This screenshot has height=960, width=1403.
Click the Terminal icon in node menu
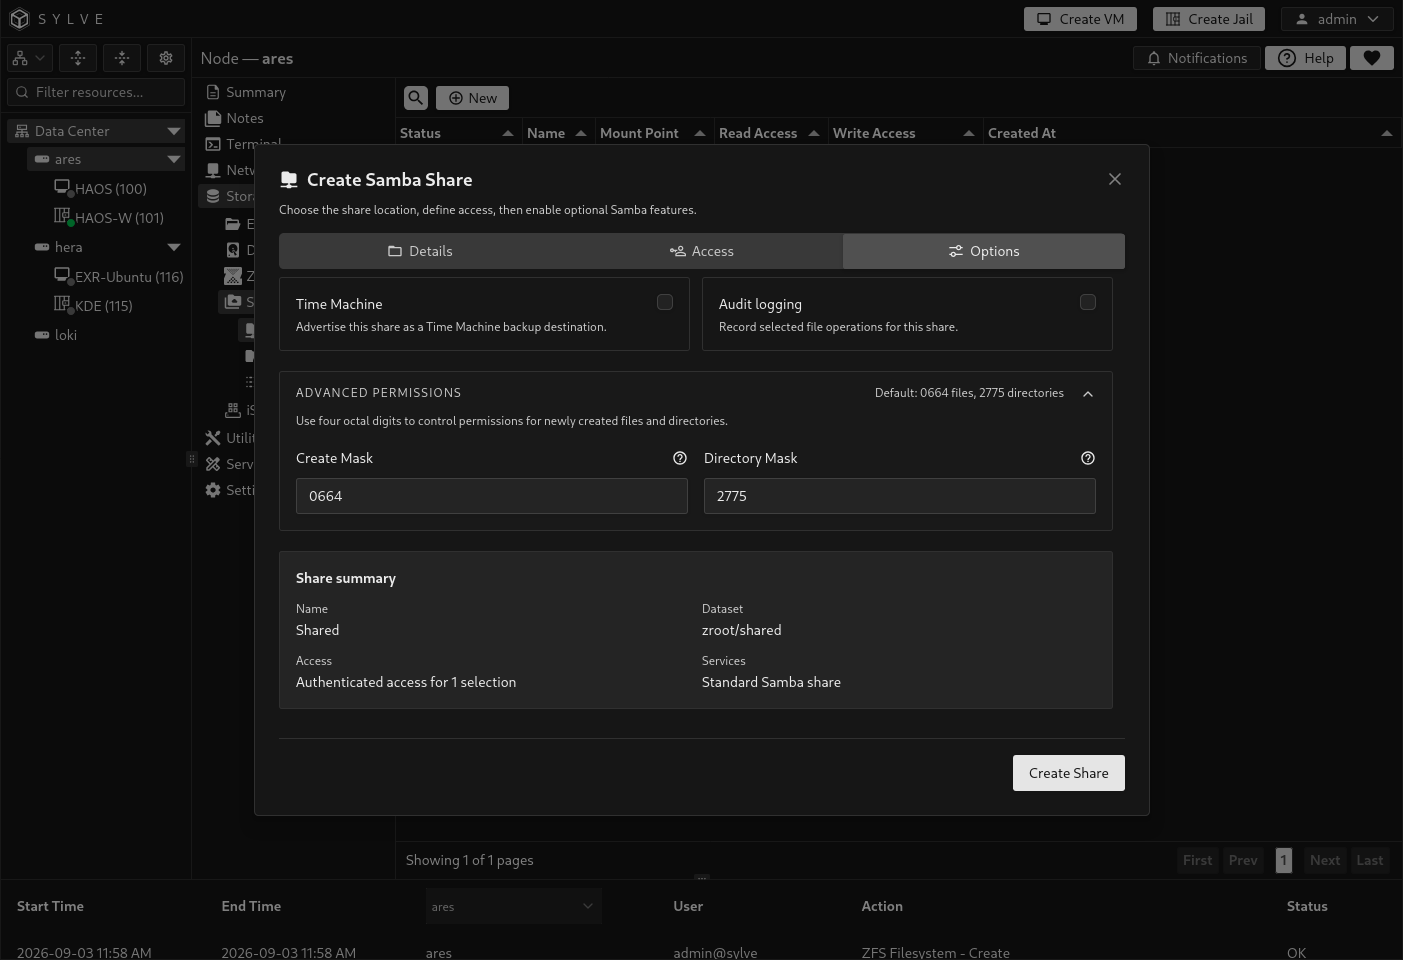click(x=213, y=144)
